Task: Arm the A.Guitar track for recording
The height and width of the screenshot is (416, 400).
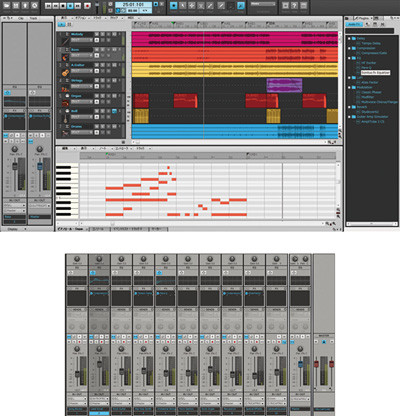Action: [x=109, y=65]
